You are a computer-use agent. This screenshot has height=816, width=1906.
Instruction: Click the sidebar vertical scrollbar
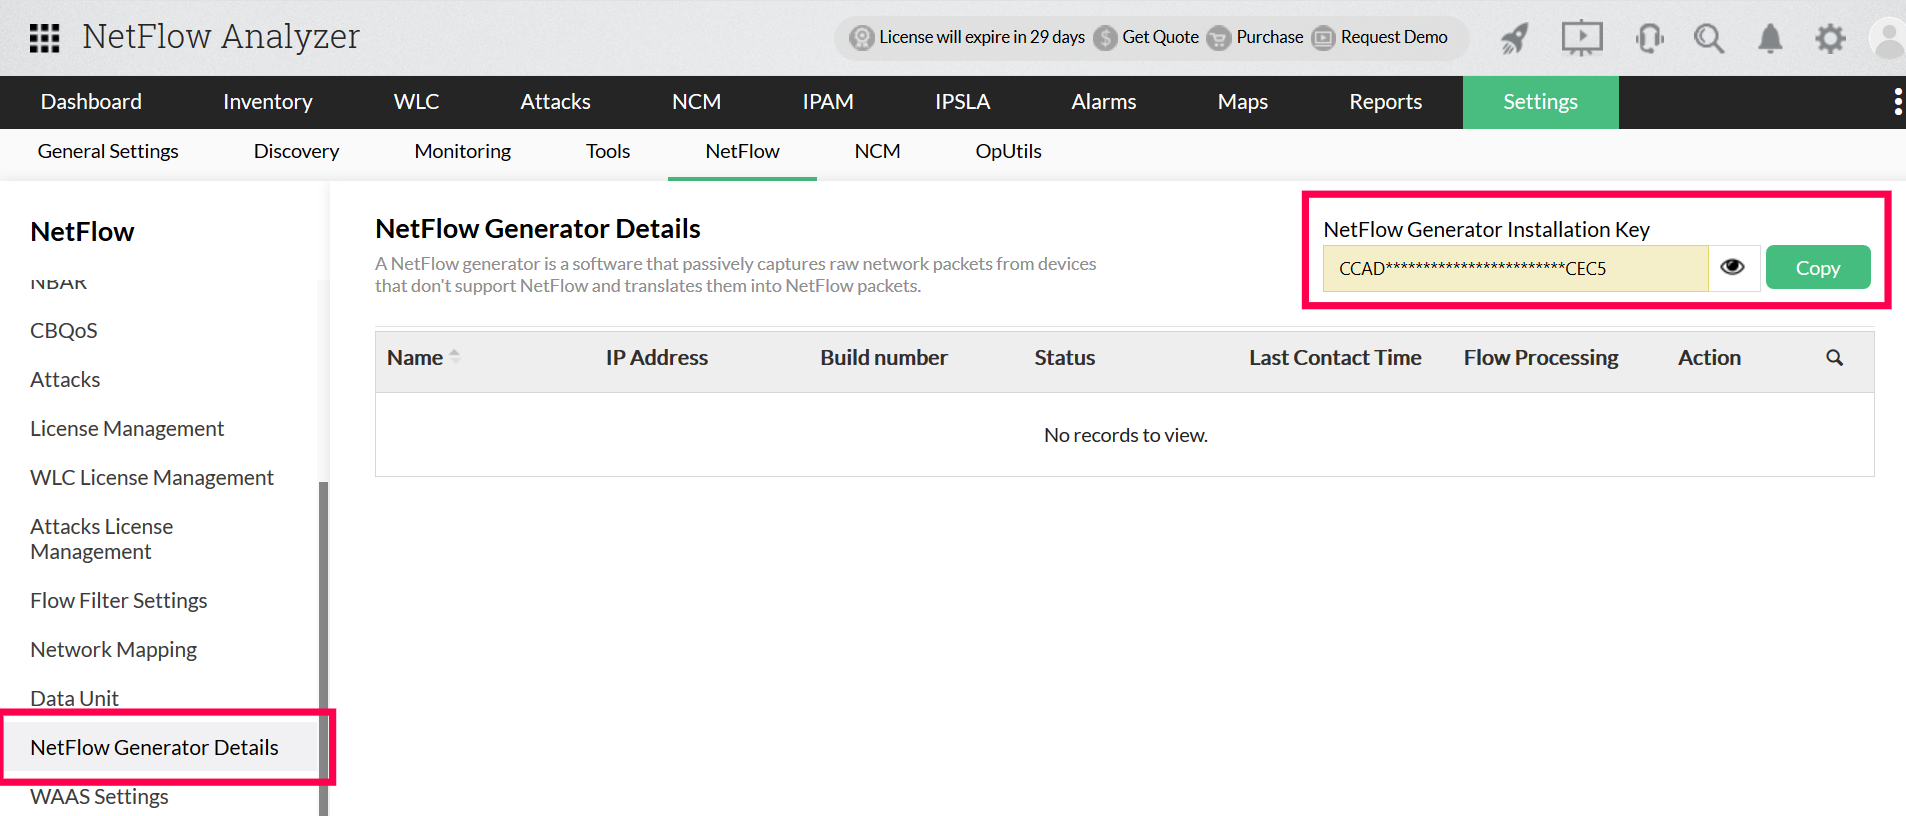(323, 648)
